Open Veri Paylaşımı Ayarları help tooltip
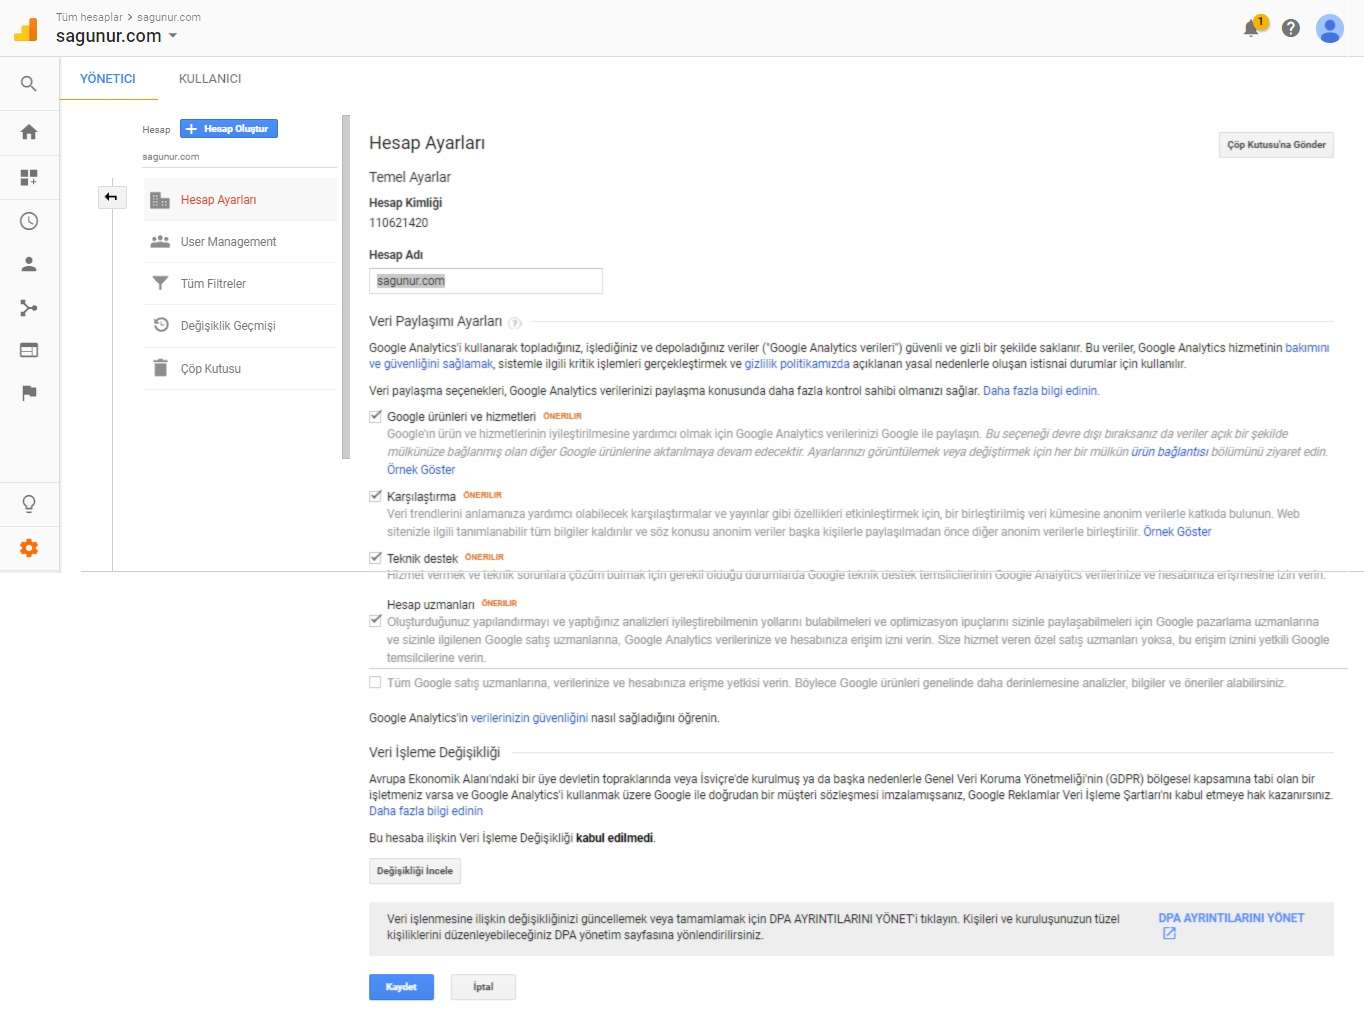The width and height of the screenshot is (1364, 1024). coord(515,323)
